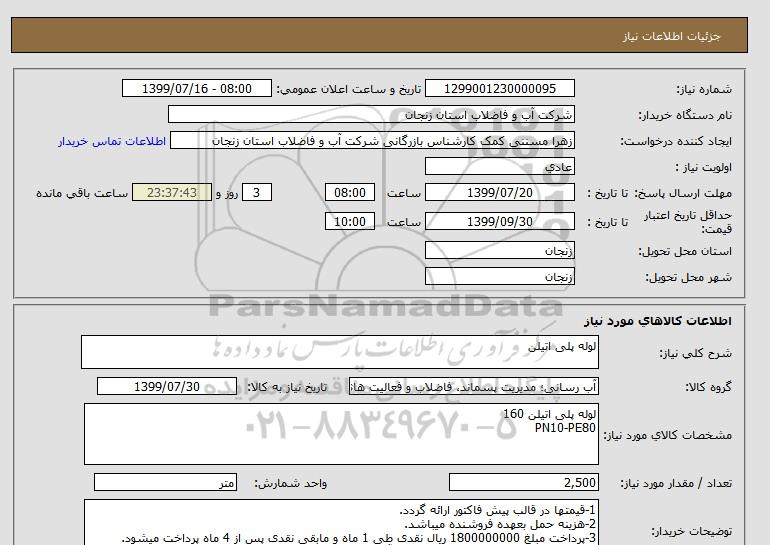
Task: Open buyer contact info link اطلاعات تماس خریدار
Action: (x=112, y=141)
